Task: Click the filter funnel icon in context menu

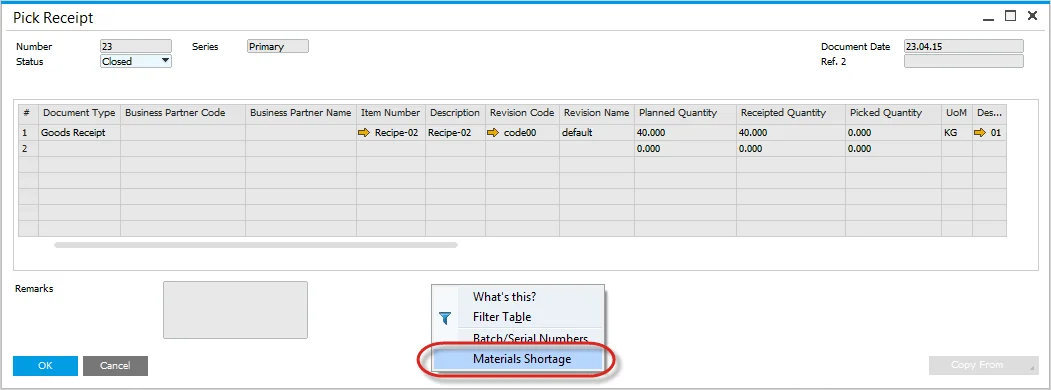Action: [x=445, y=318]
